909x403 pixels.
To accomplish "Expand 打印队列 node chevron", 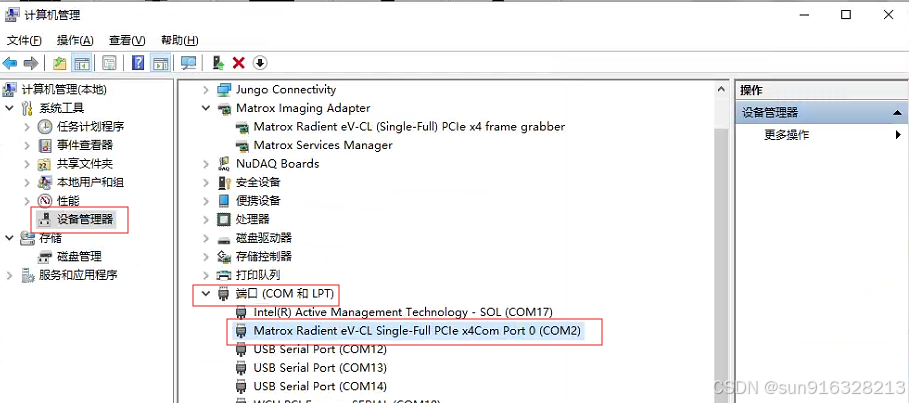I will 205,275.
